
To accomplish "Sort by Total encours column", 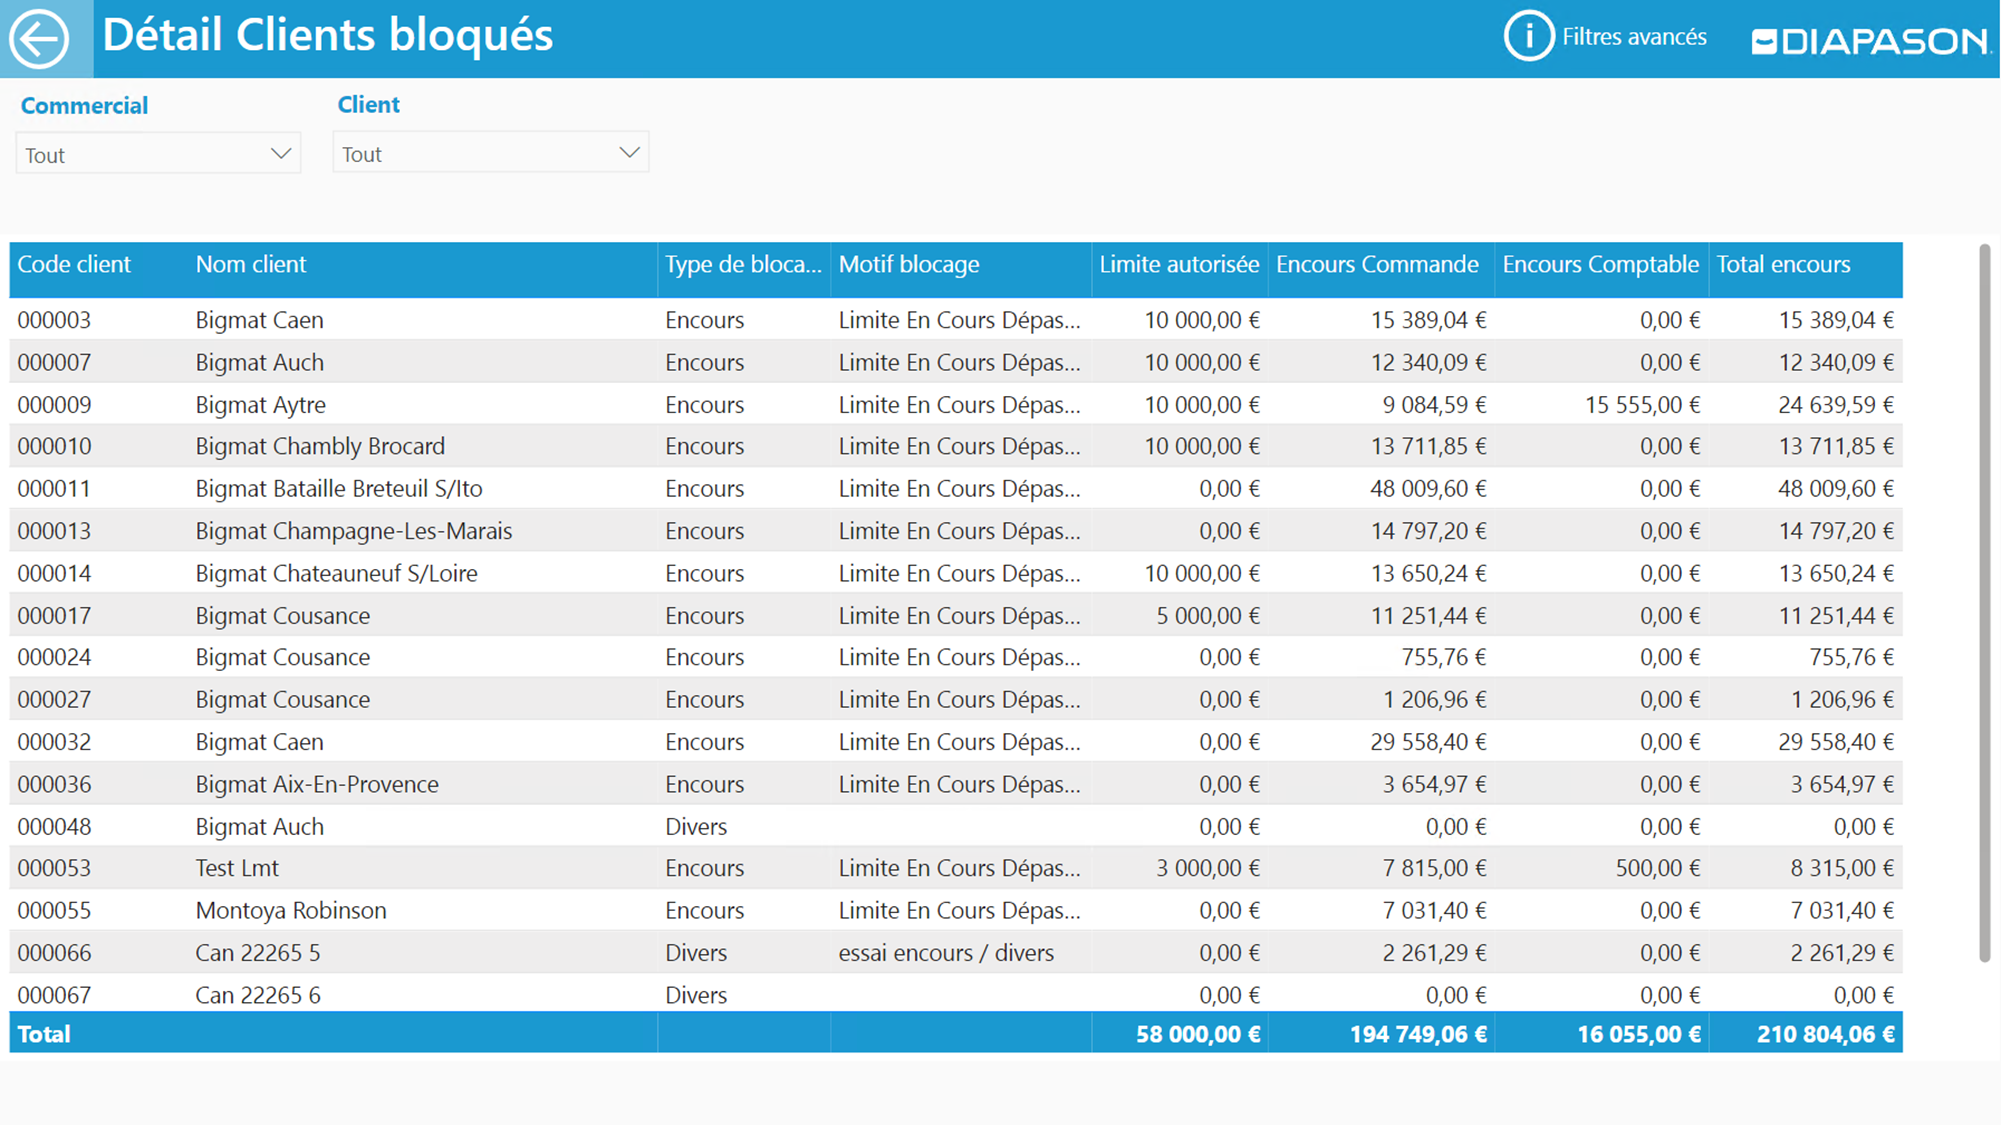I will [1783, 265].
